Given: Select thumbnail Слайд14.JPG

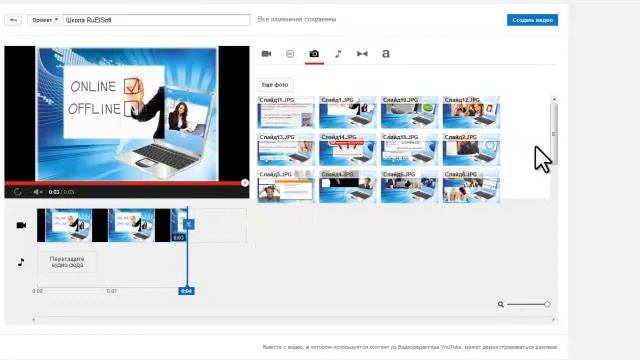Looking at the screenshot, I should pos(347,149).
